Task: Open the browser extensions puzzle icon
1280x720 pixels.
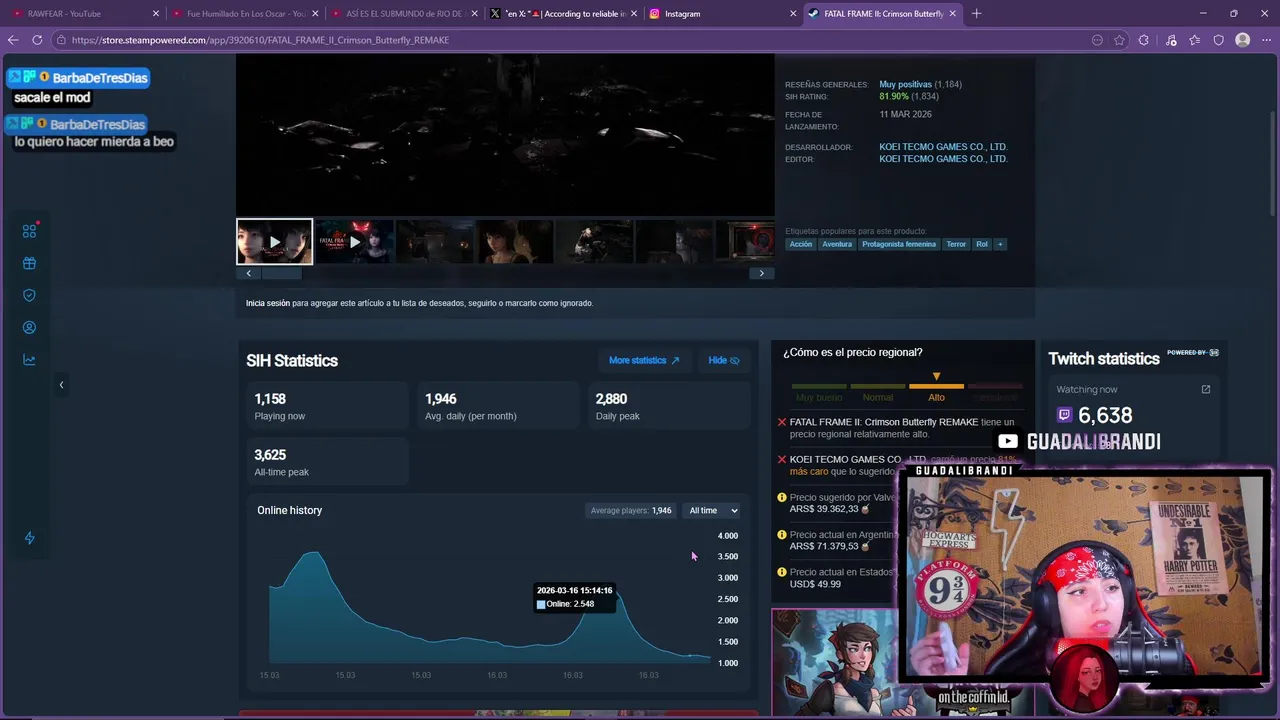Action: 1144,40
